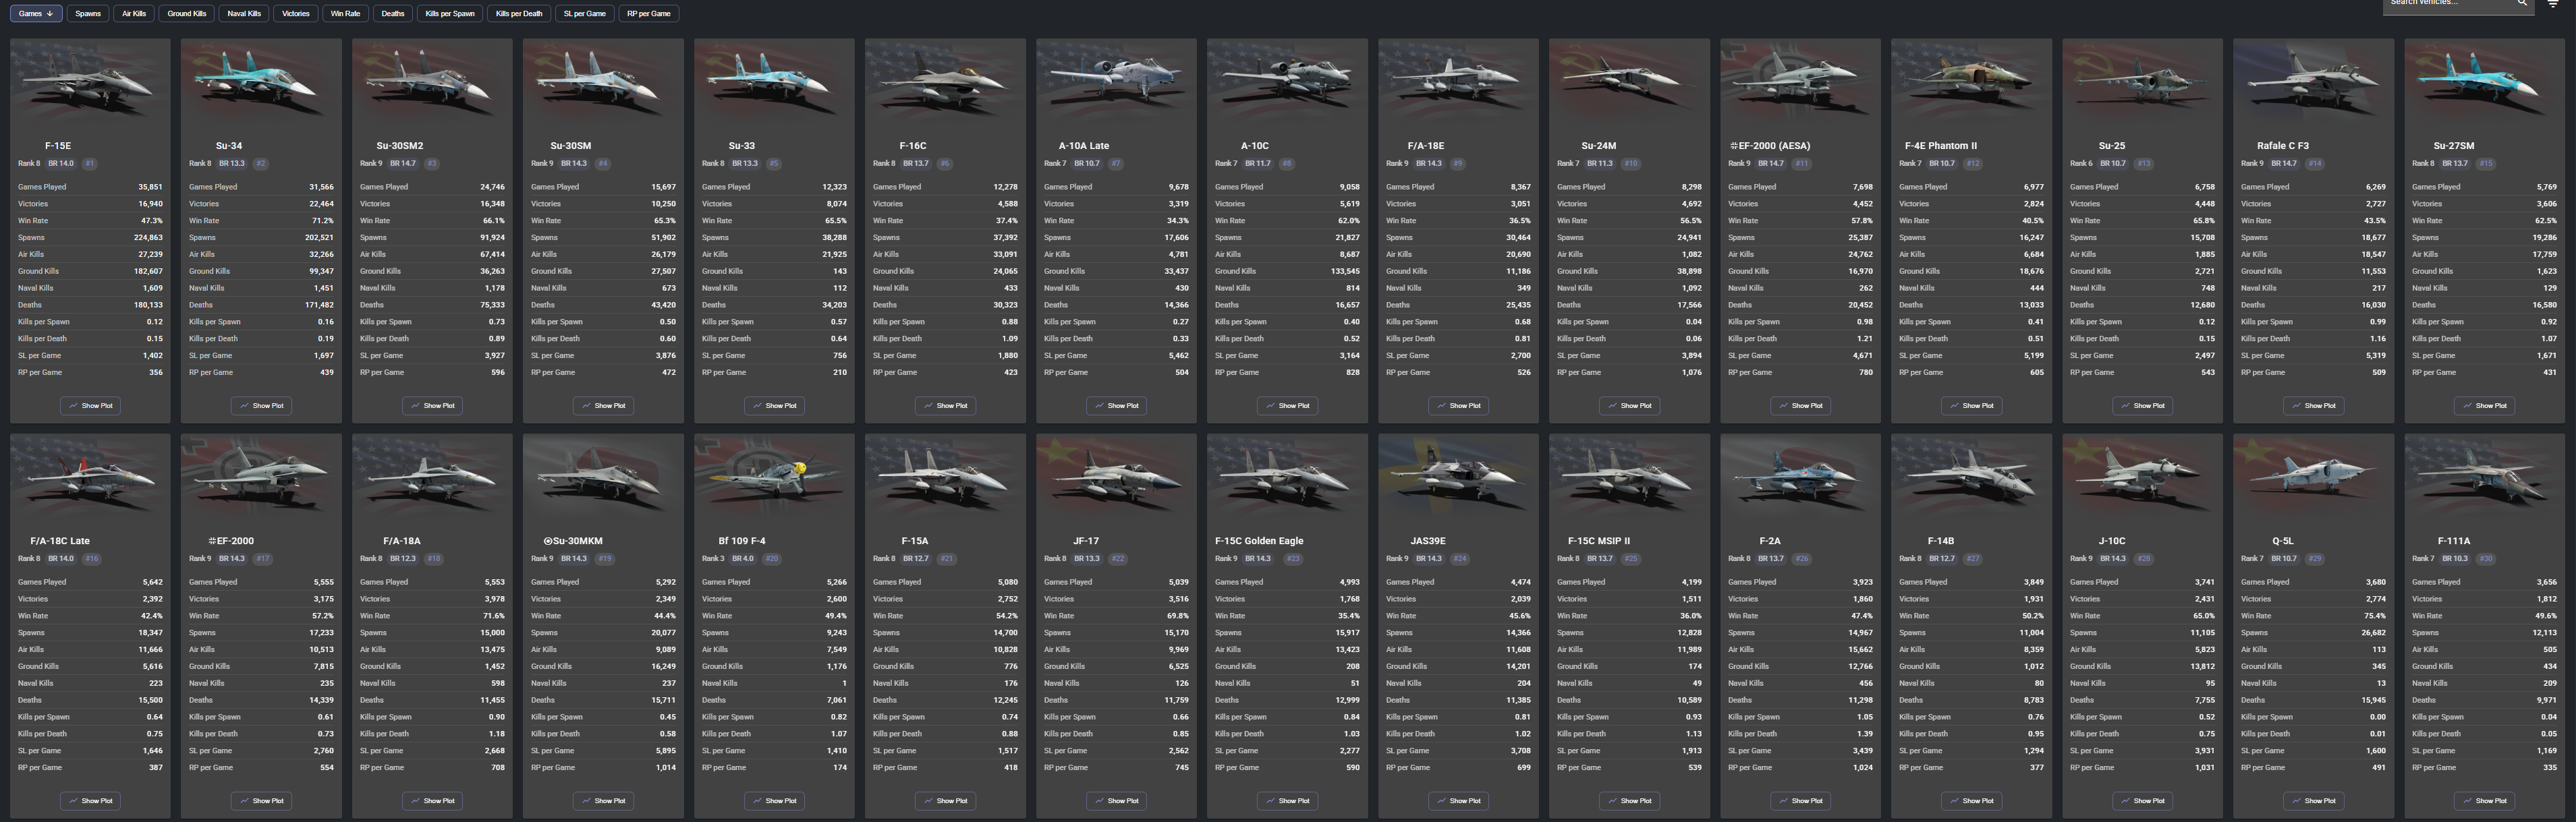Expand plot for F-111A card
Screen dimensions: 2576x822
click(x=2484, y=801)
